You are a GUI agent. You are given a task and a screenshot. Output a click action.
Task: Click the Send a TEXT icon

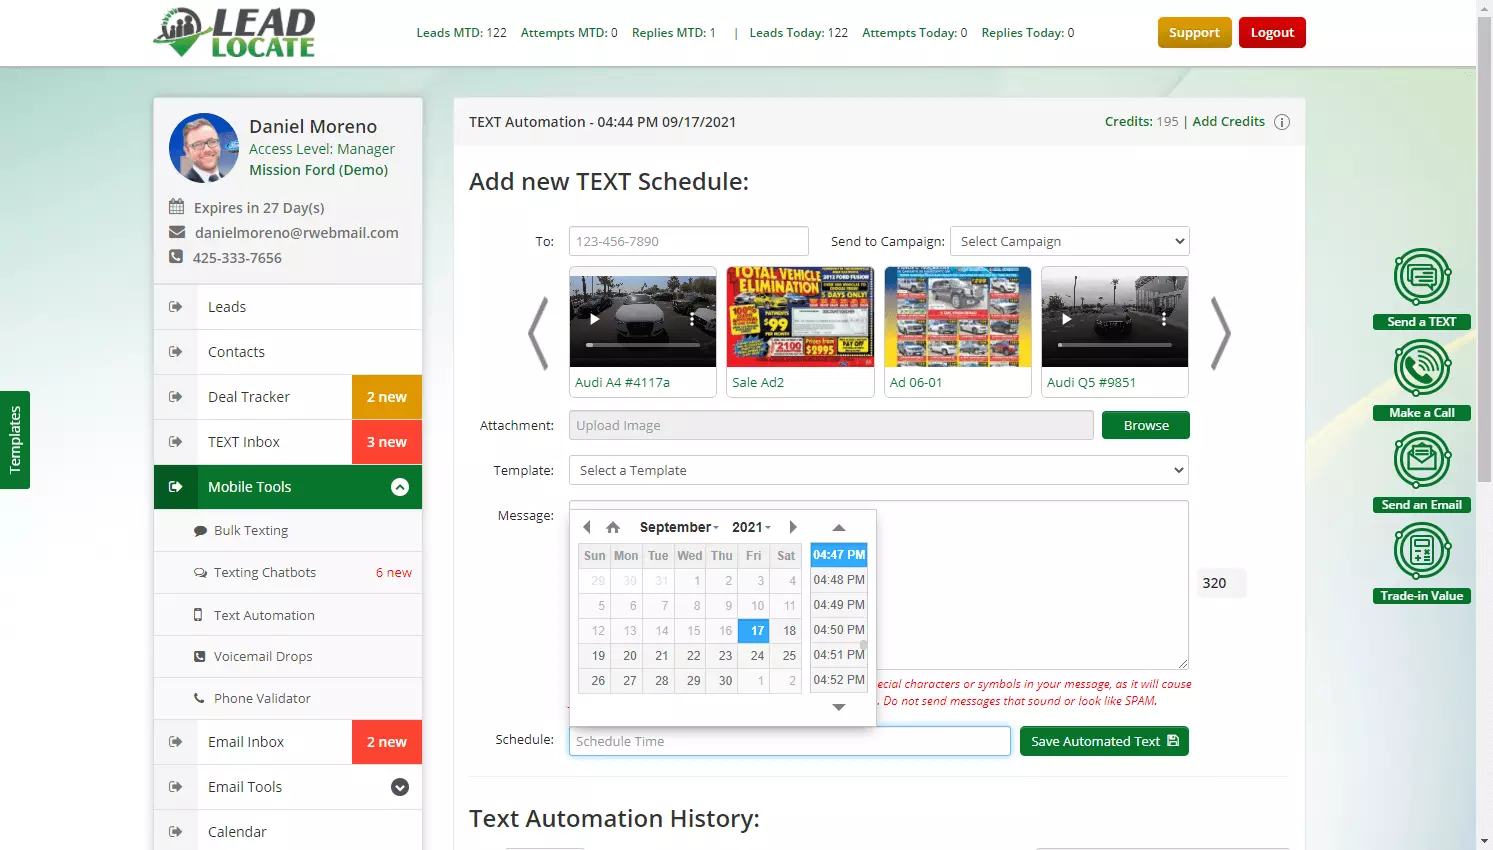click(x=1422, y=277)
